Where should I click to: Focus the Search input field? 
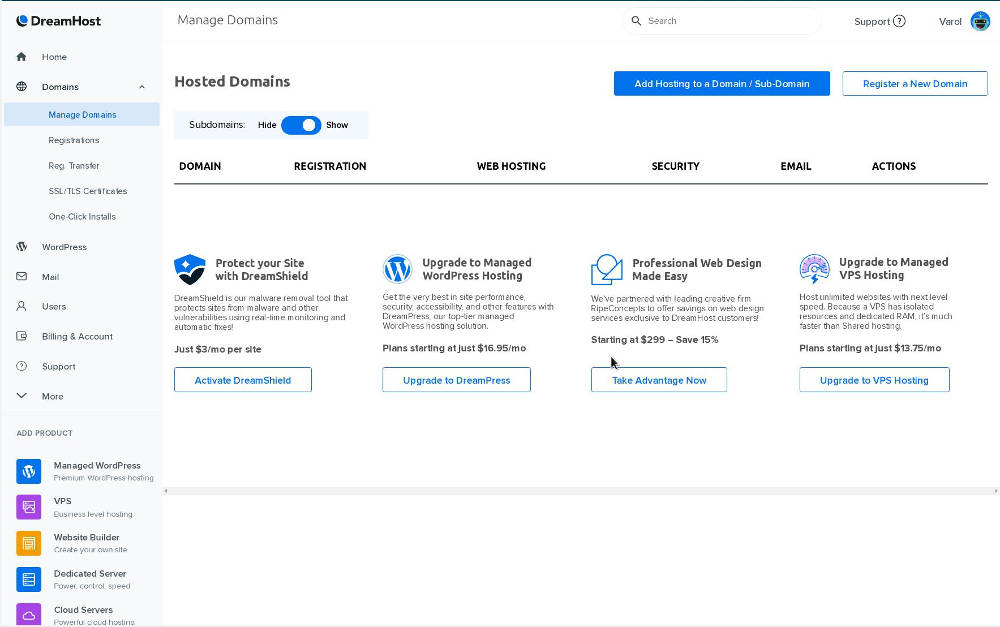click(x=722, y=21)
